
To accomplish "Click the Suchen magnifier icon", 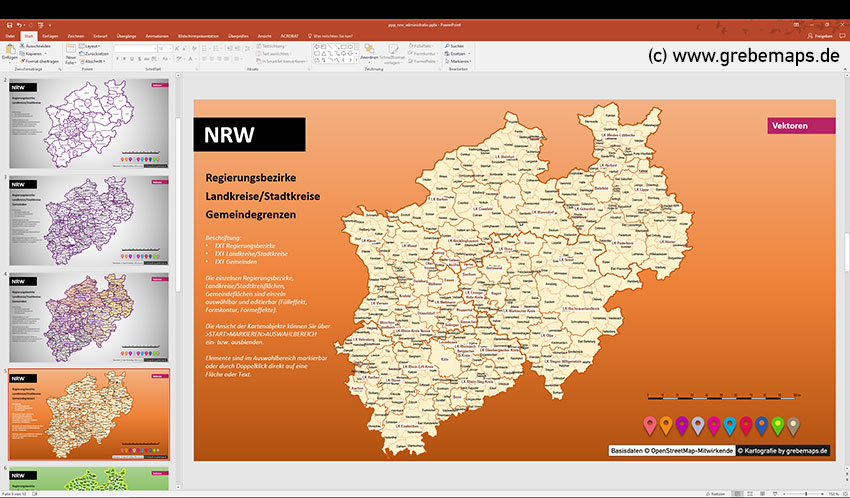I will point(445,45).
